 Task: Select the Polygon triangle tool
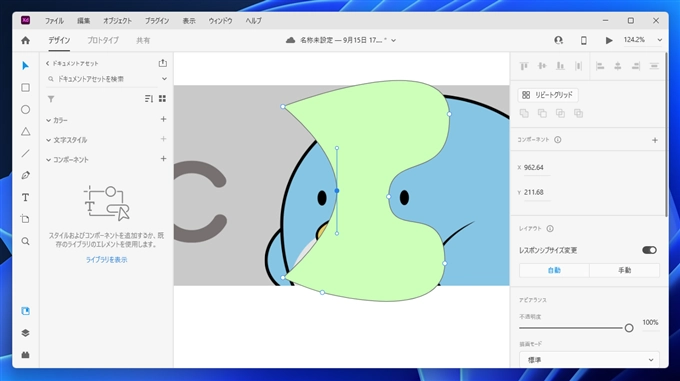tap(26, 131)
